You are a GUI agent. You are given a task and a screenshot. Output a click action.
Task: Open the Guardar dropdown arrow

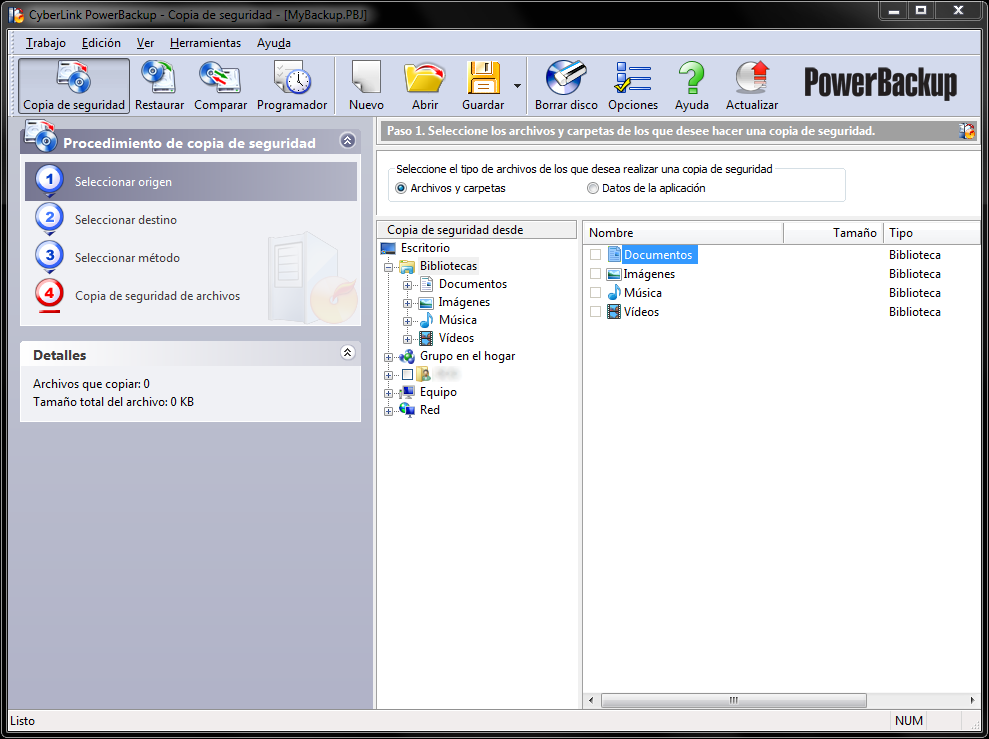coord(517,86)
